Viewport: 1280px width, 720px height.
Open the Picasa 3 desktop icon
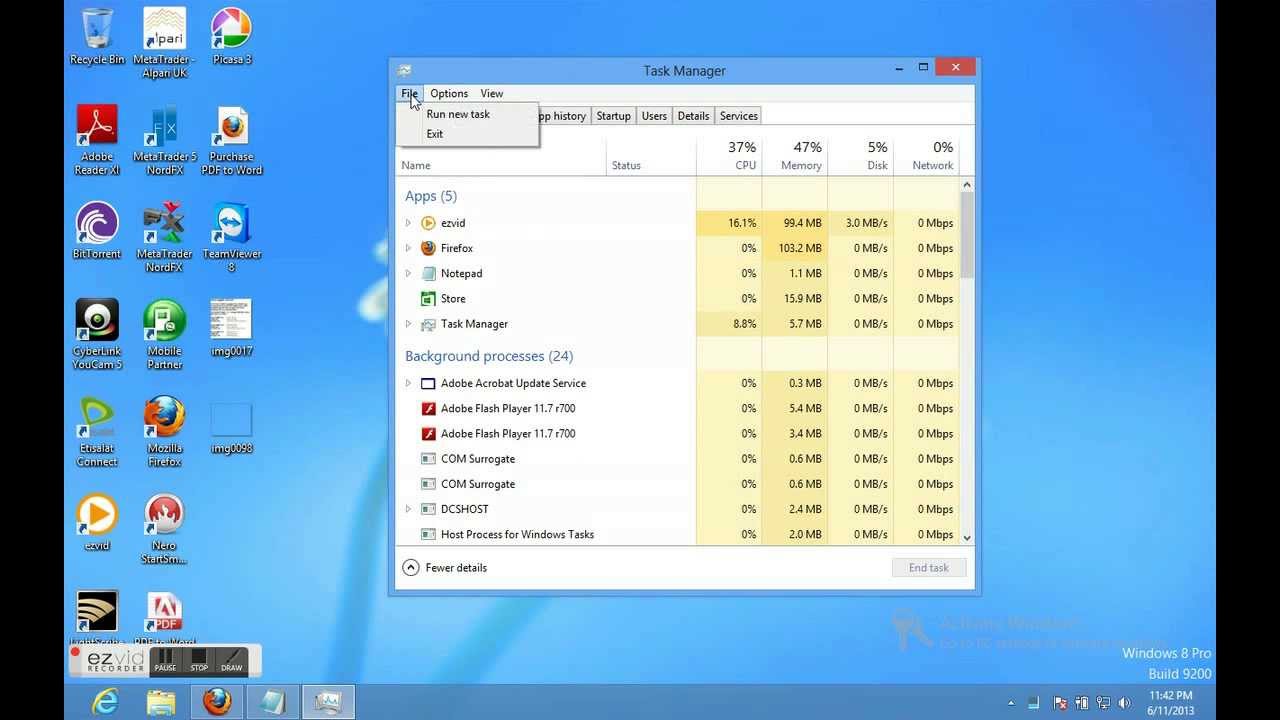(x=232, y=37)
